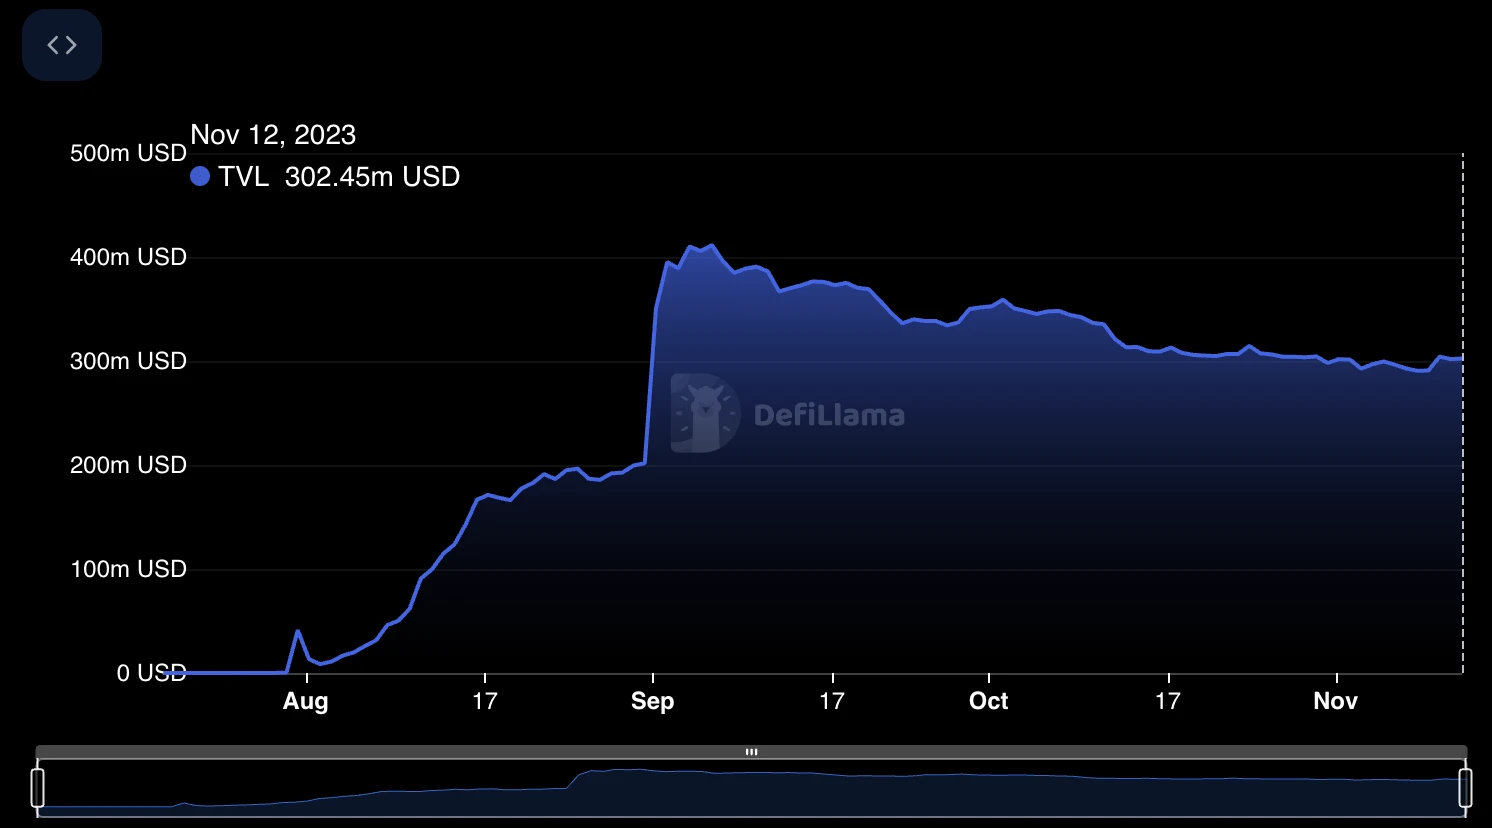Select the right range slider handle

[1465, 787]
